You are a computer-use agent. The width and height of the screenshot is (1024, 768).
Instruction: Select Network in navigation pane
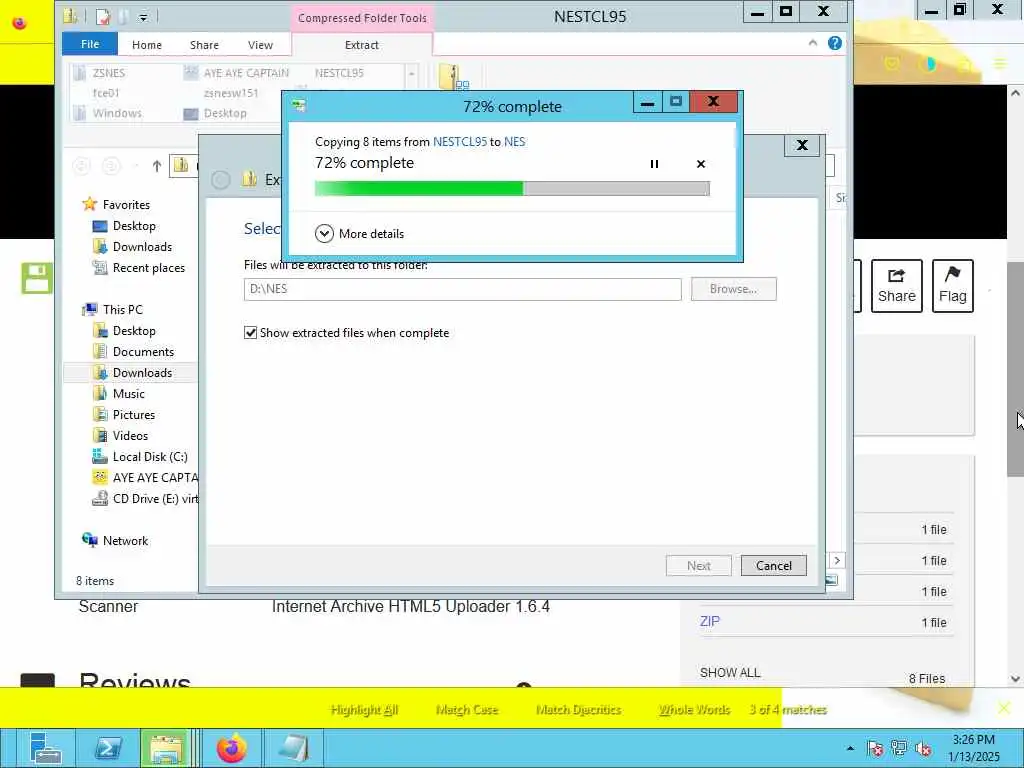(125, 541)
